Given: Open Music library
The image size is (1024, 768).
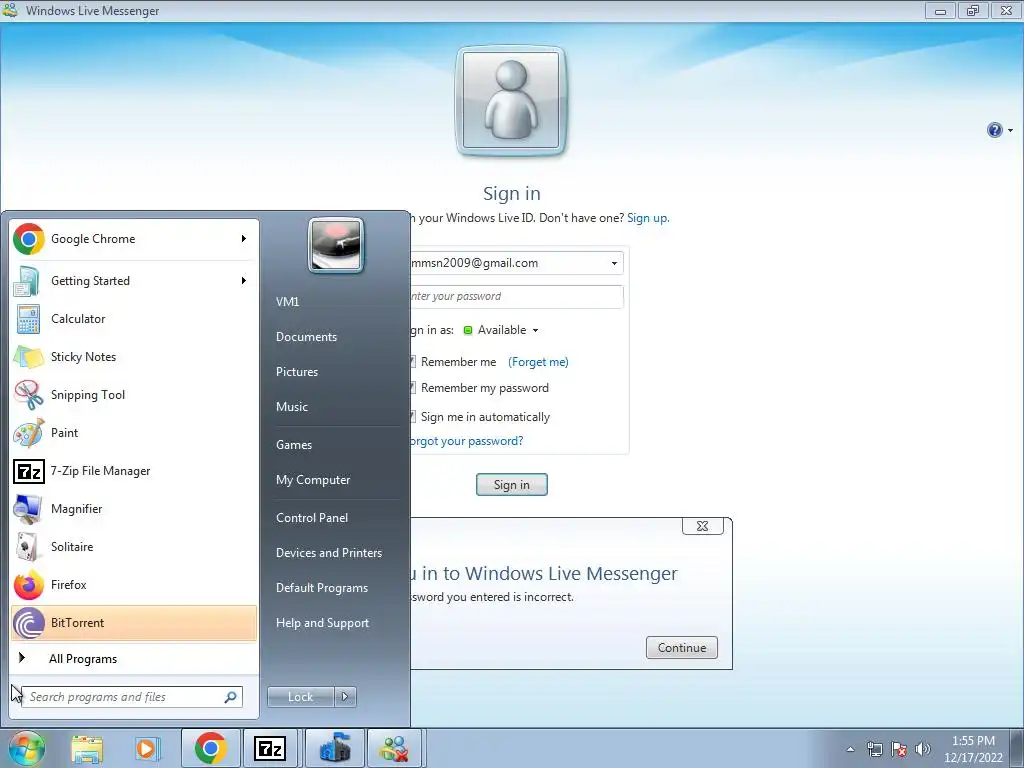Looking at the screenshot, I should 292,407.
